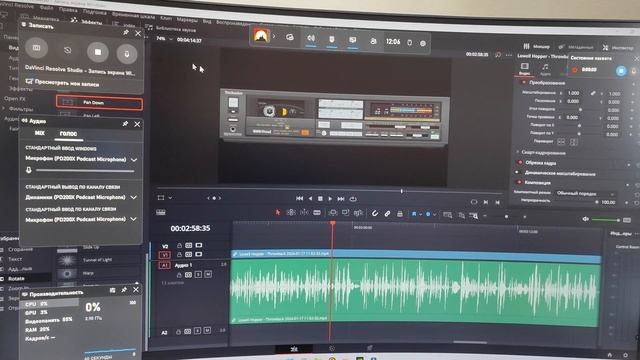Open the flag color dropdown in timeline toolbar
Viewport: 640px width, 360px height.
420,214
